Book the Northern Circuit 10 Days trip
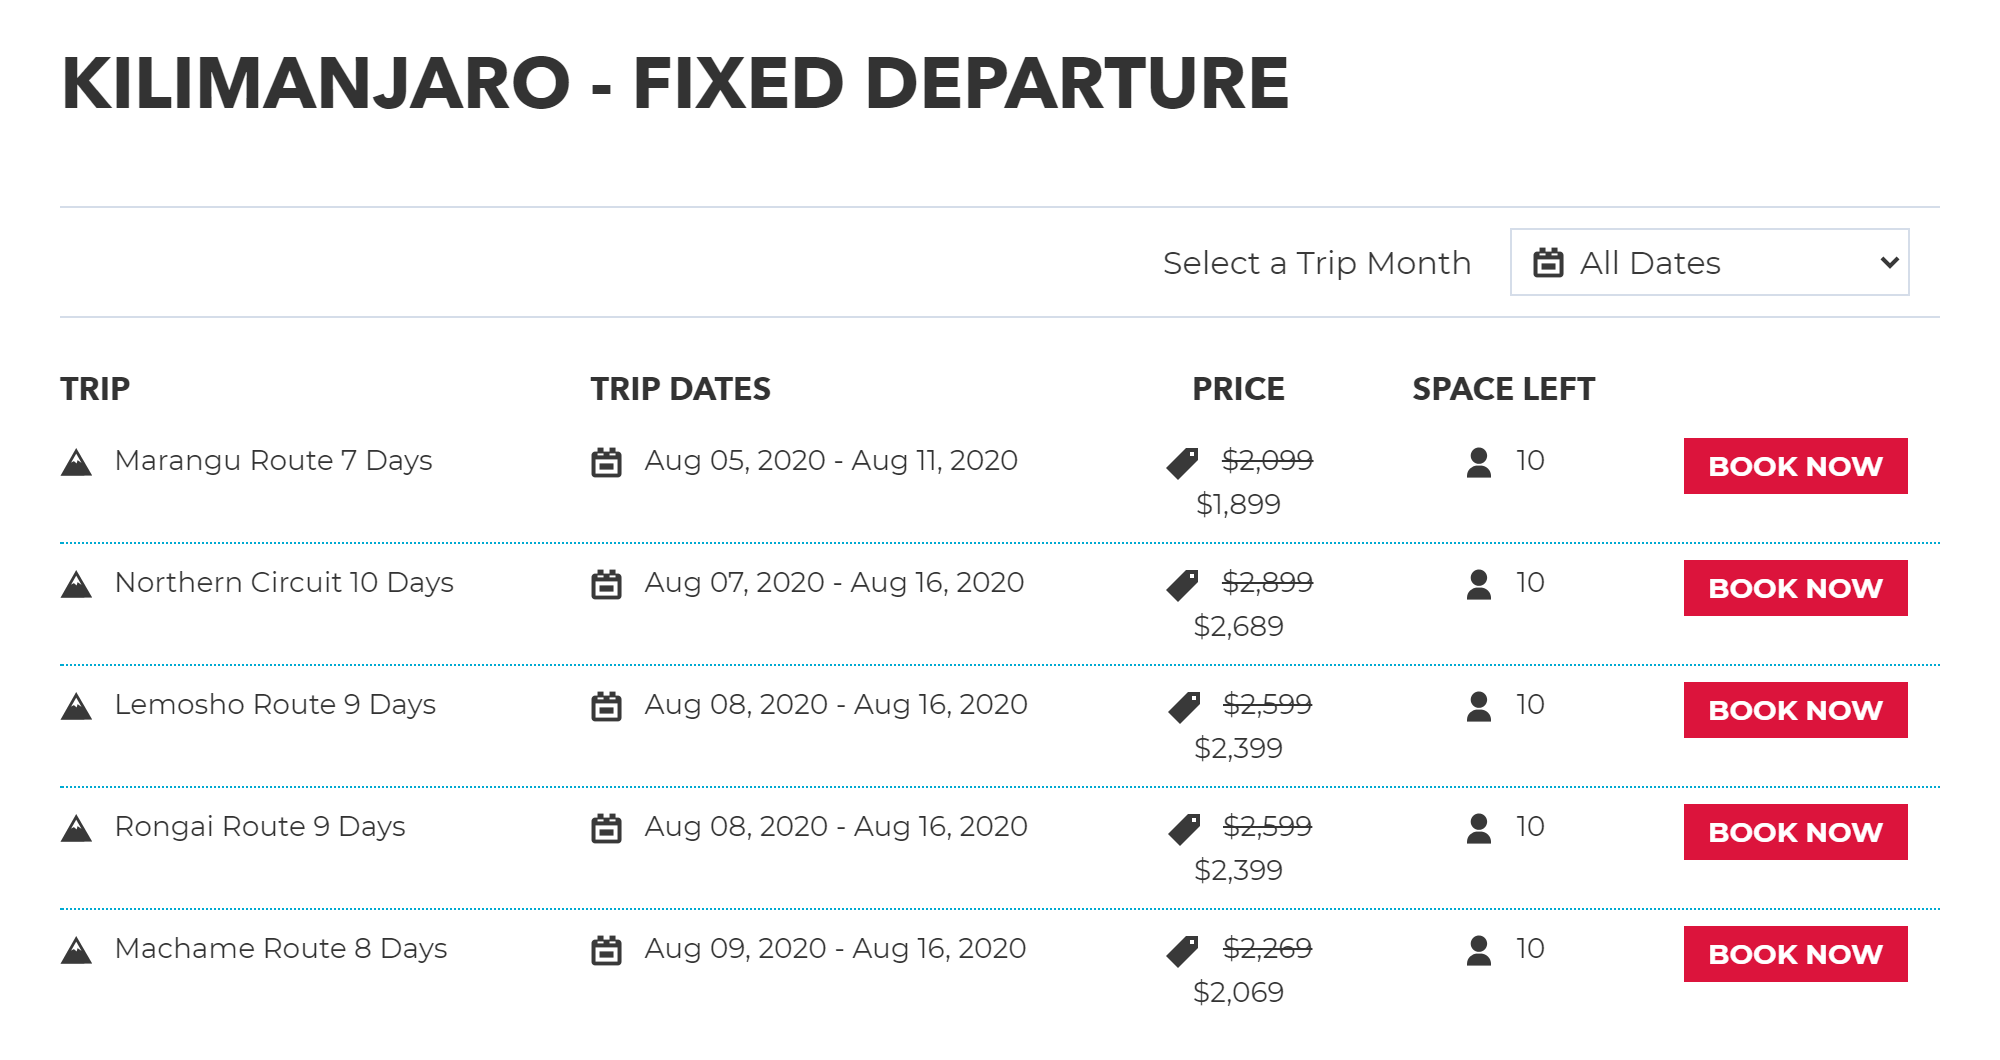Viewport: 2000px width, 1060px height. [x=1795, y=588]
